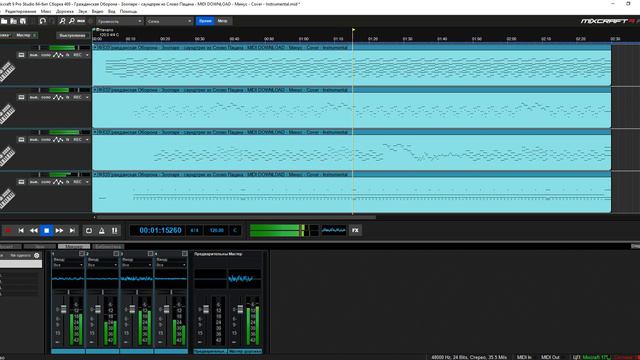The height and width of the screenshot is (360, 640).
Task: Click the zoom in magnifier icon
Action: click(62, 21)
